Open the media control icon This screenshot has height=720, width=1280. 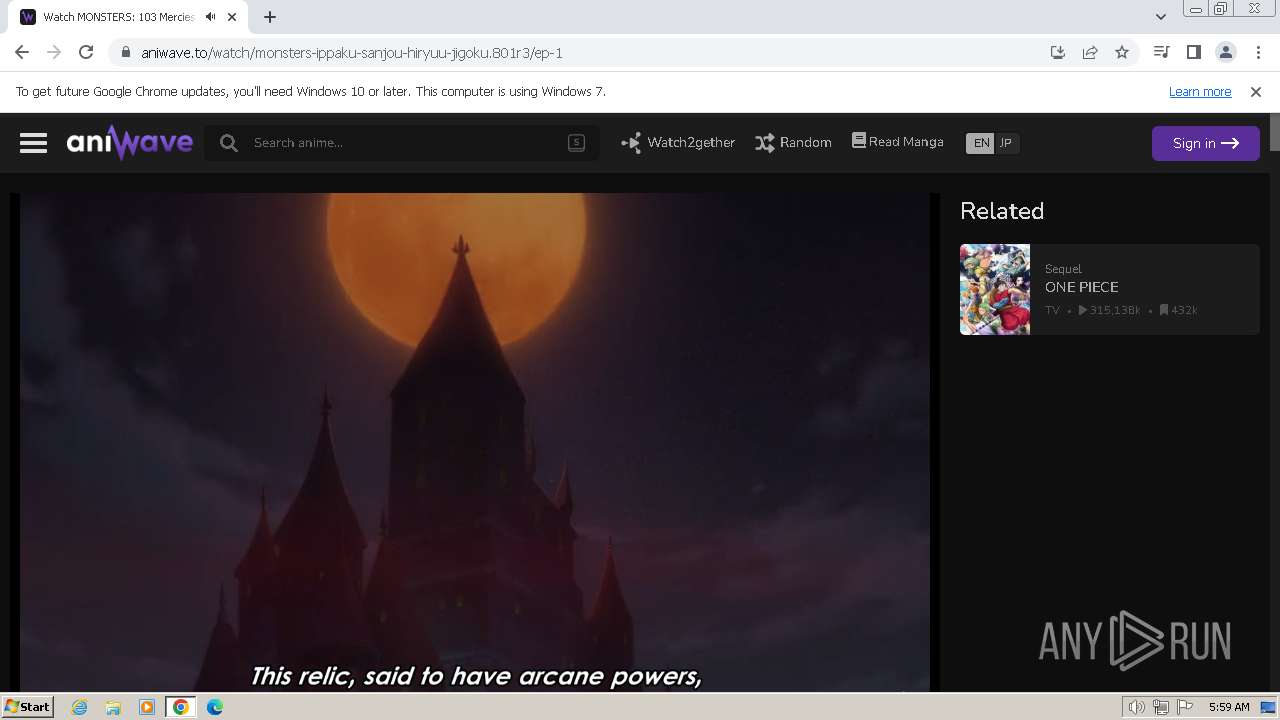[x=1161, y=53]
